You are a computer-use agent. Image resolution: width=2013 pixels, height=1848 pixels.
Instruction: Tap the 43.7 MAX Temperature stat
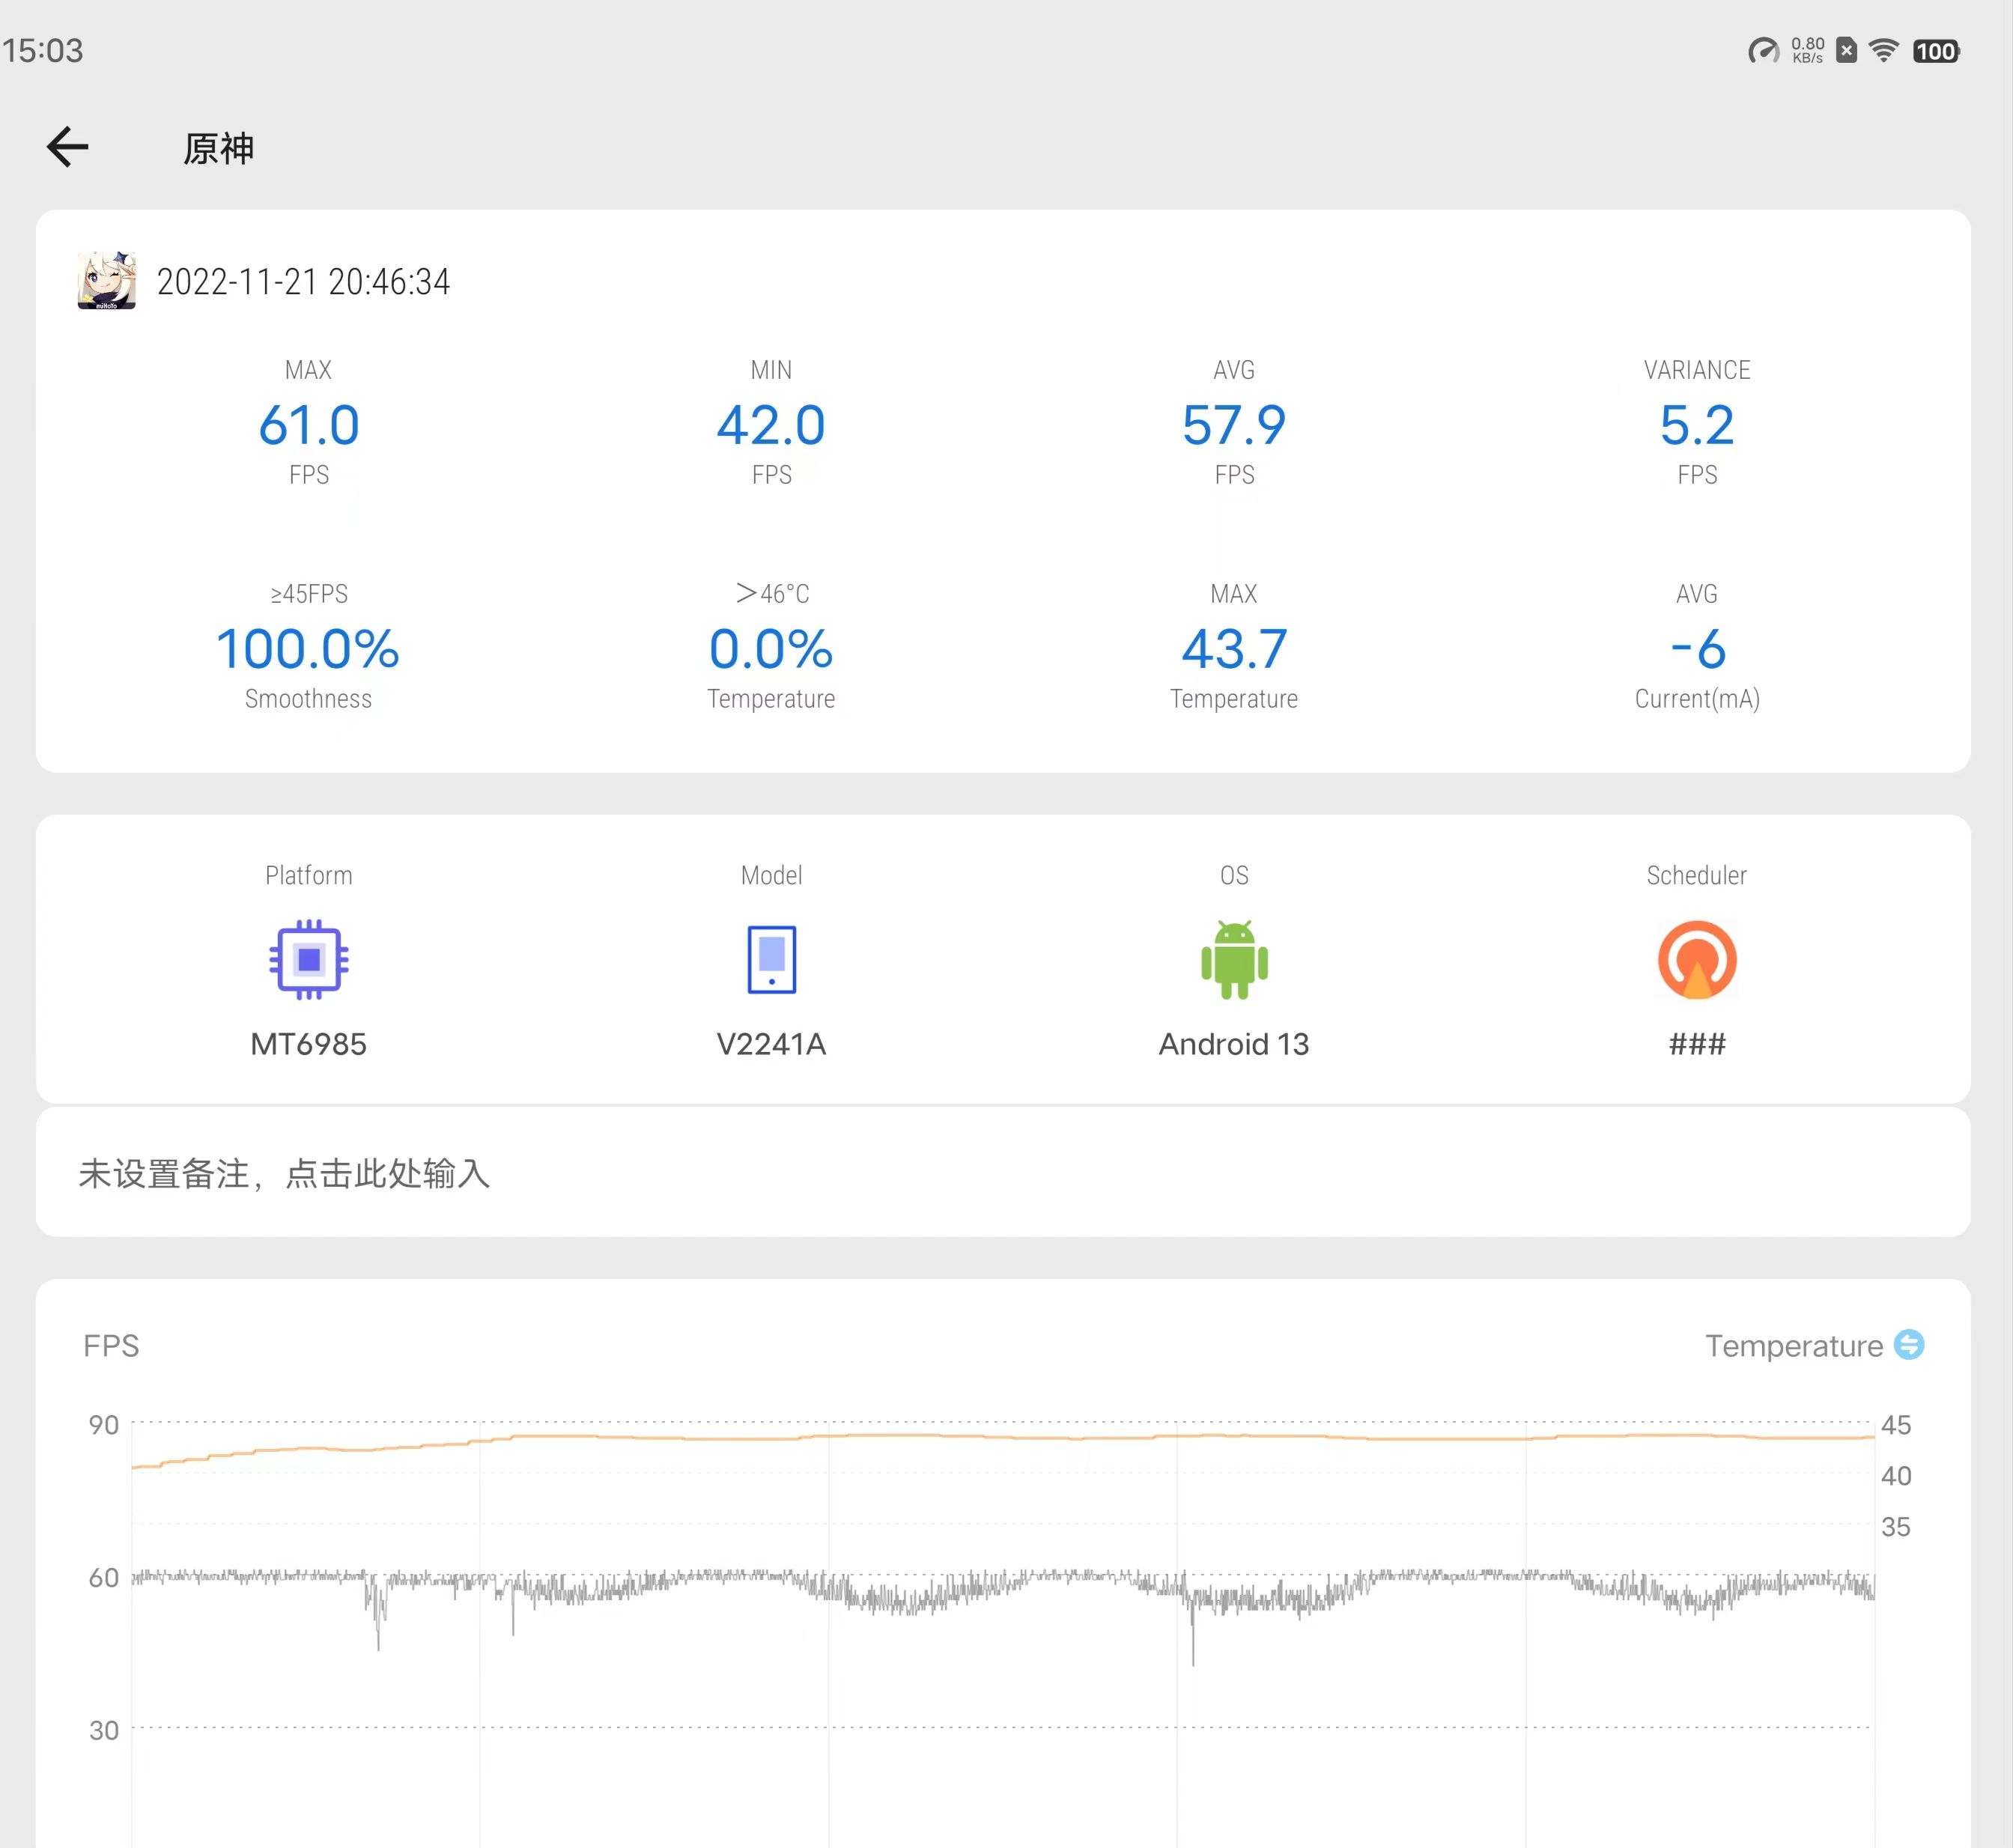pos(1234,649)
